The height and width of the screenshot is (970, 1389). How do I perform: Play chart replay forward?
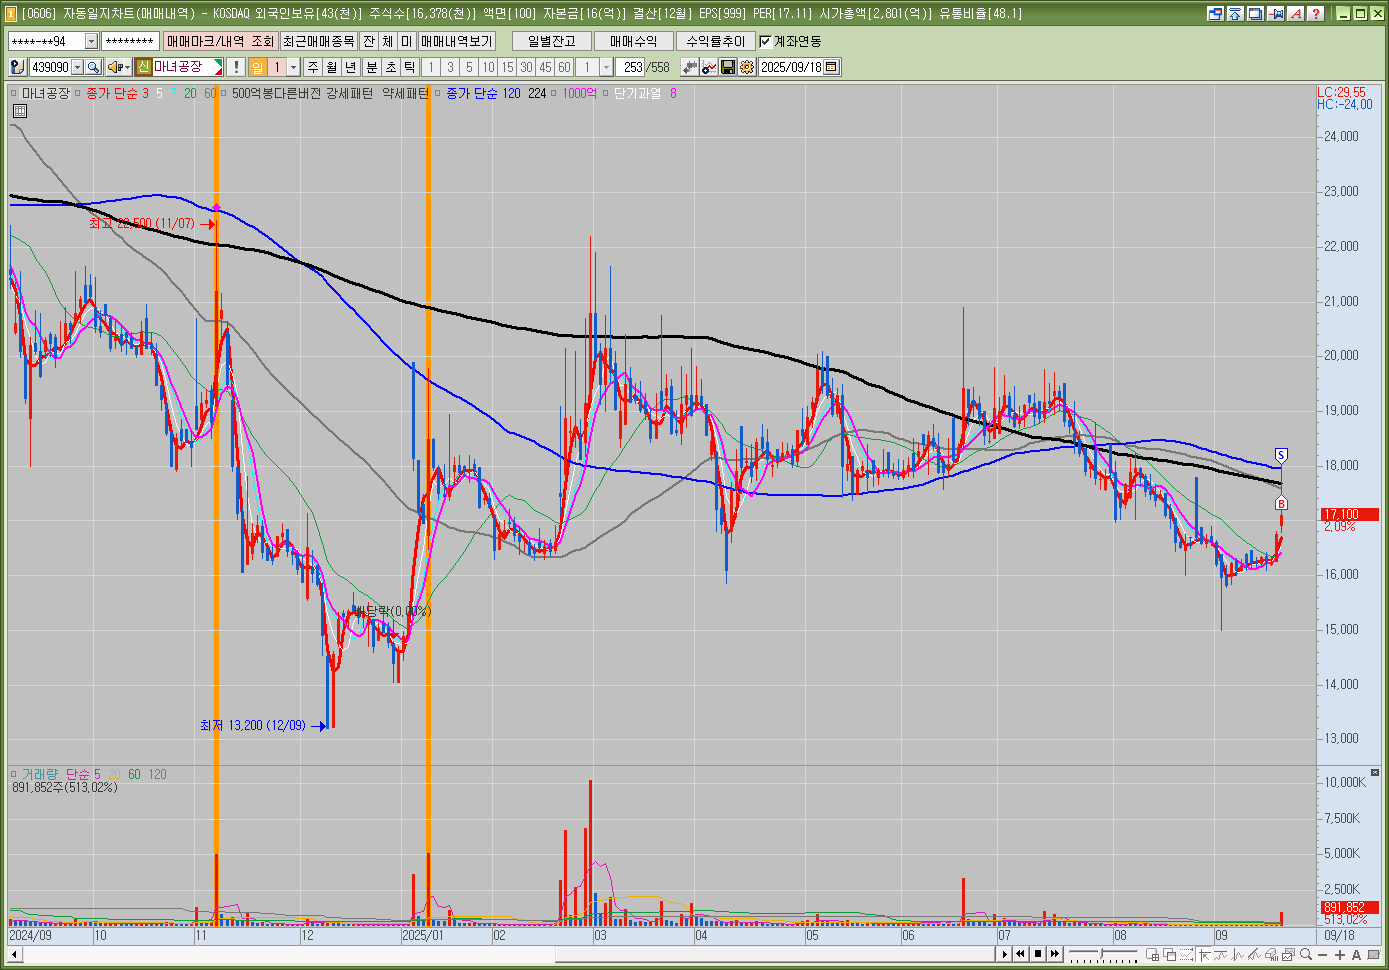[x=1005, y=954]
